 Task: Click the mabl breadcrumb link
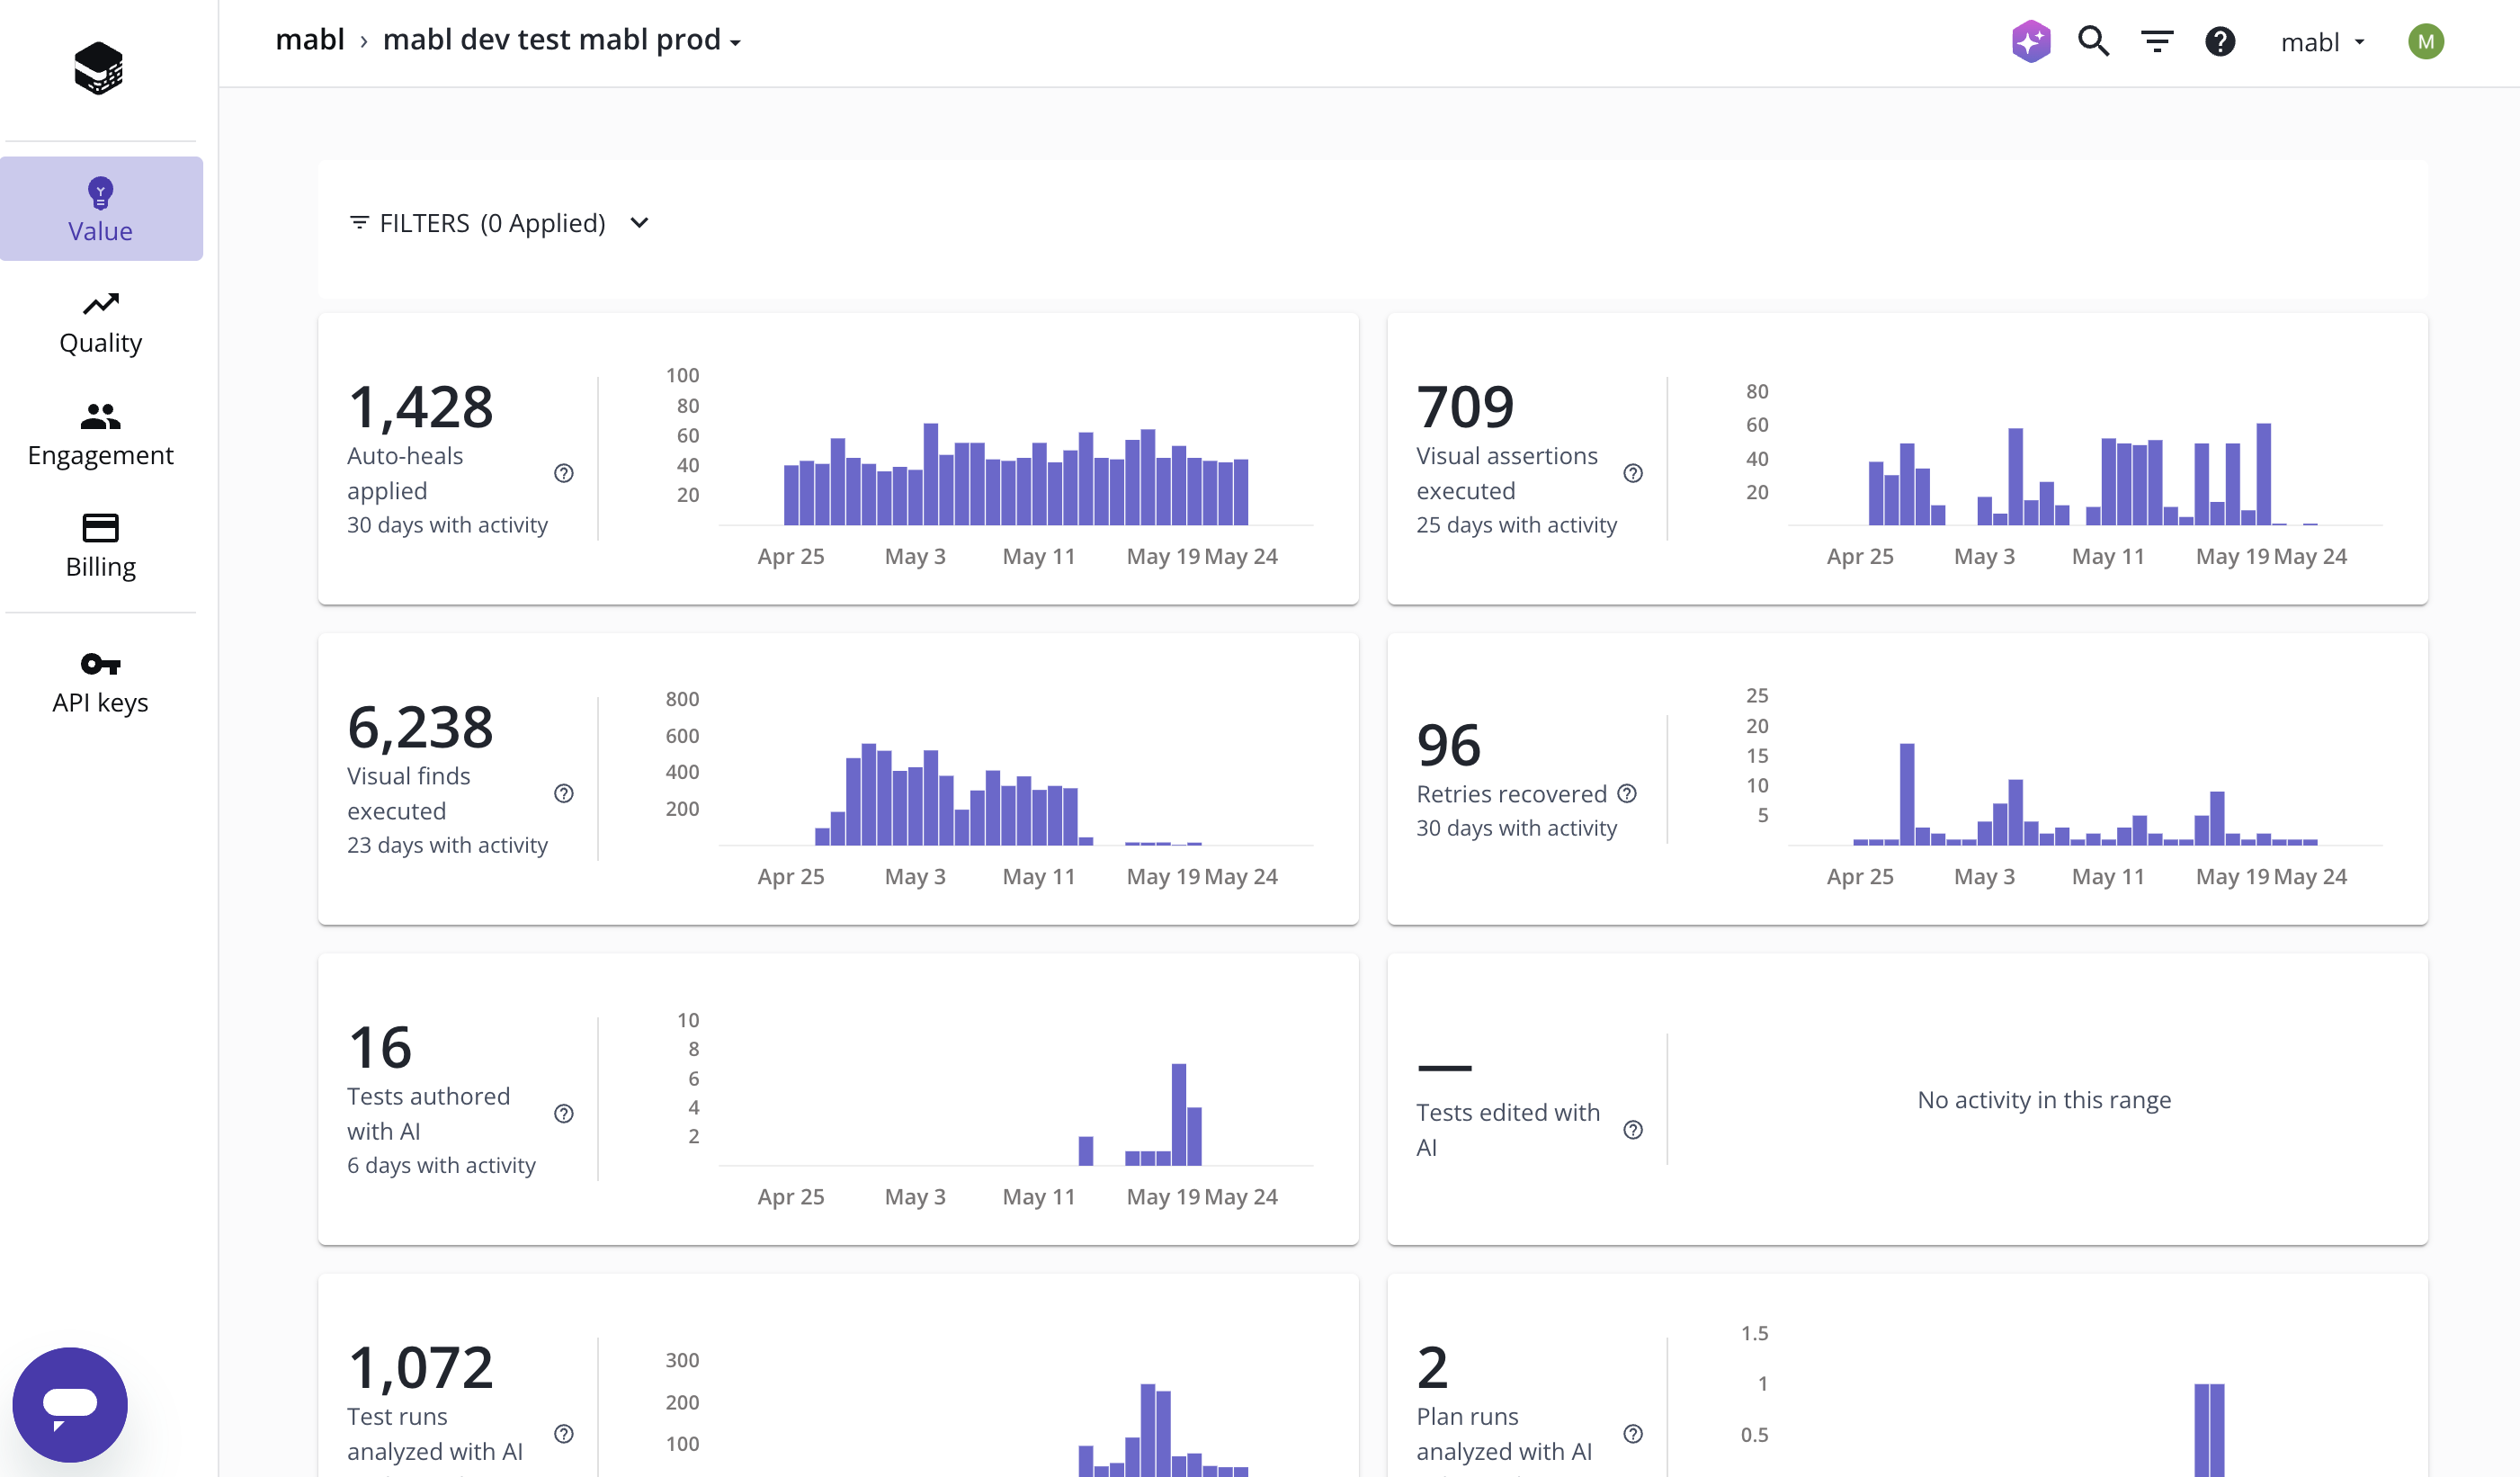(309, 40)
